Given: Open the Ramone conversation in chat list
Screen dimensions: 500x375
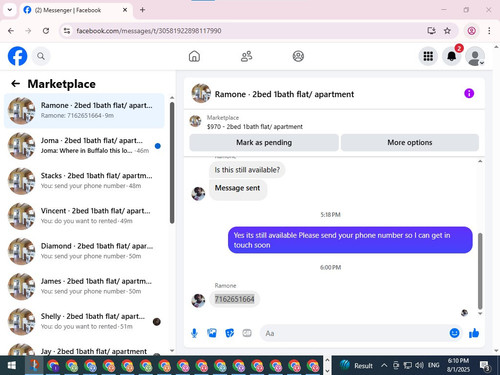Looking at the screenshot, I should (x=84, y=110).
